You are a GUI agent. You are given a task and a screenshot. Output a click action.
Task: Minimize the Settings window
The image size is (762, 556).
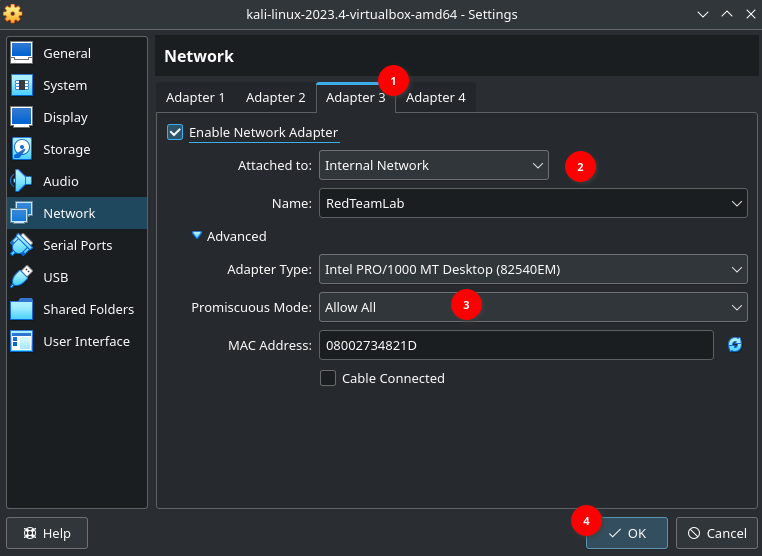703,14
